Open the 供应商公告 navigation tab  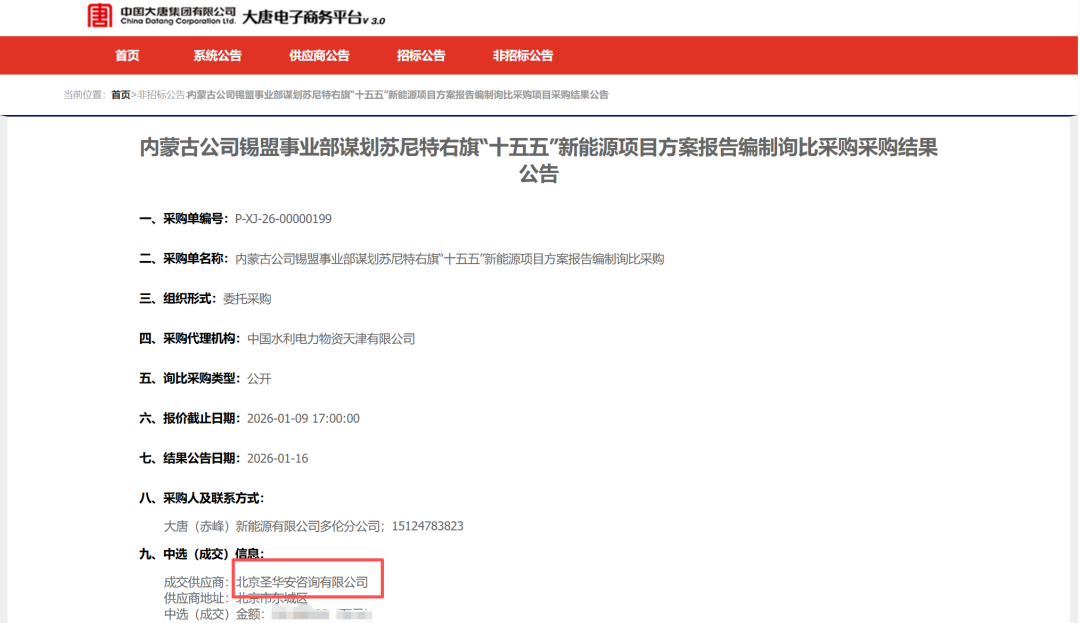coord(319,56)
